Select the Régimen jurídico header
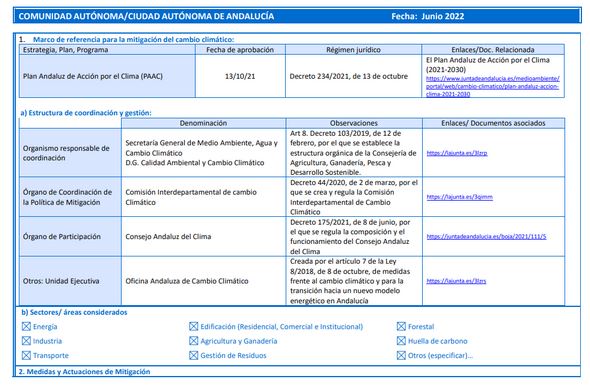This screenshot has width=590, height=387. (353, 50)
